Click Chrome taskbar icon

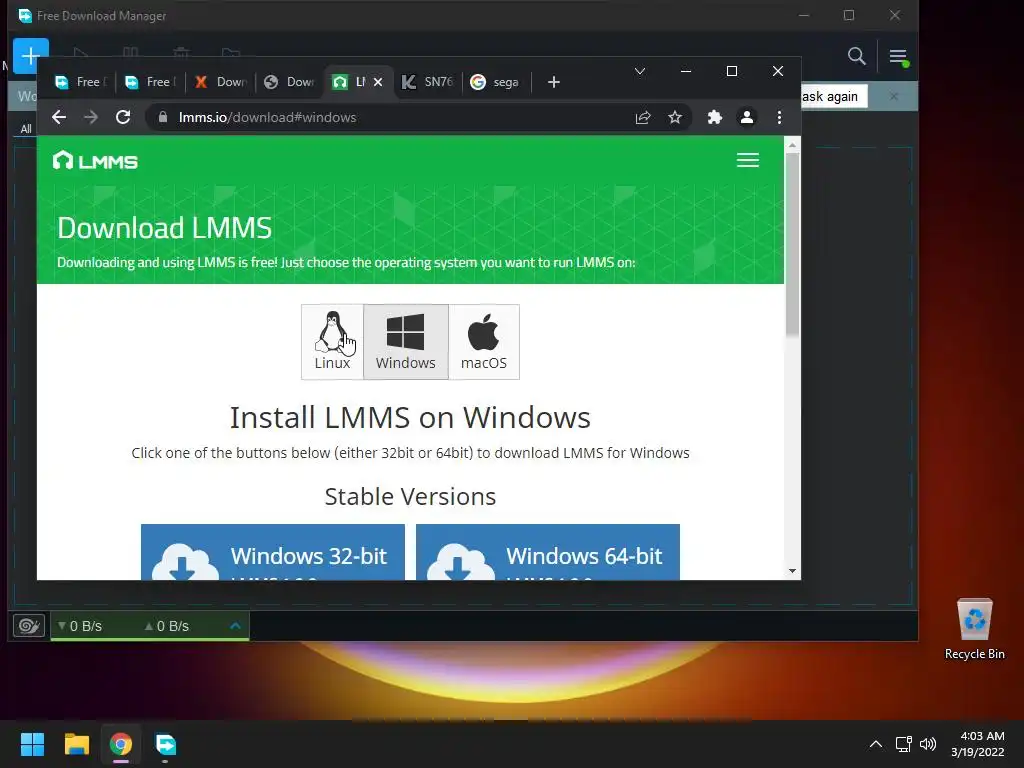(x=121, y=744)
